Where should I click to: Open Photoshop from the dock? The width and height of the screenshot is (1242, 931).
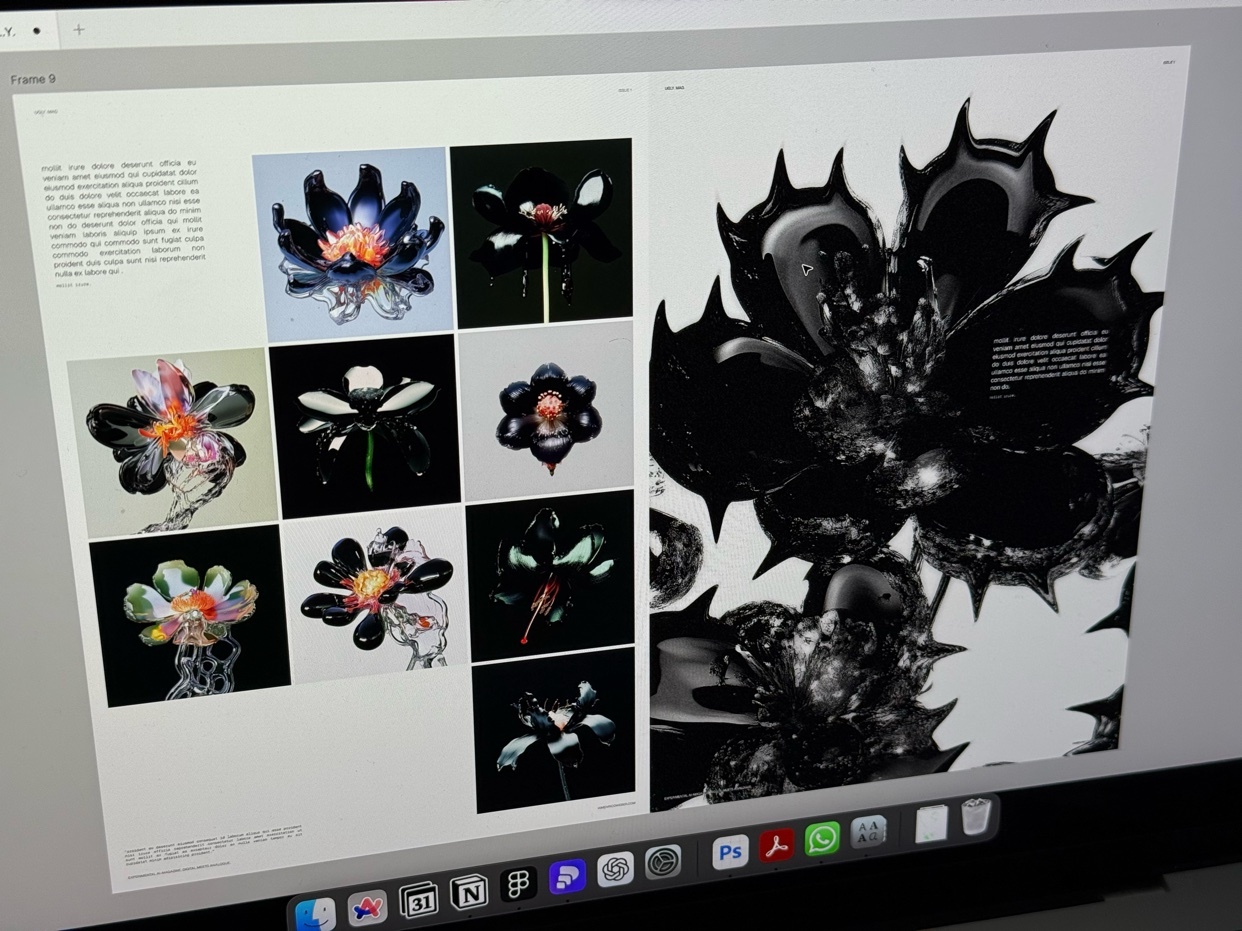(730, 851)
